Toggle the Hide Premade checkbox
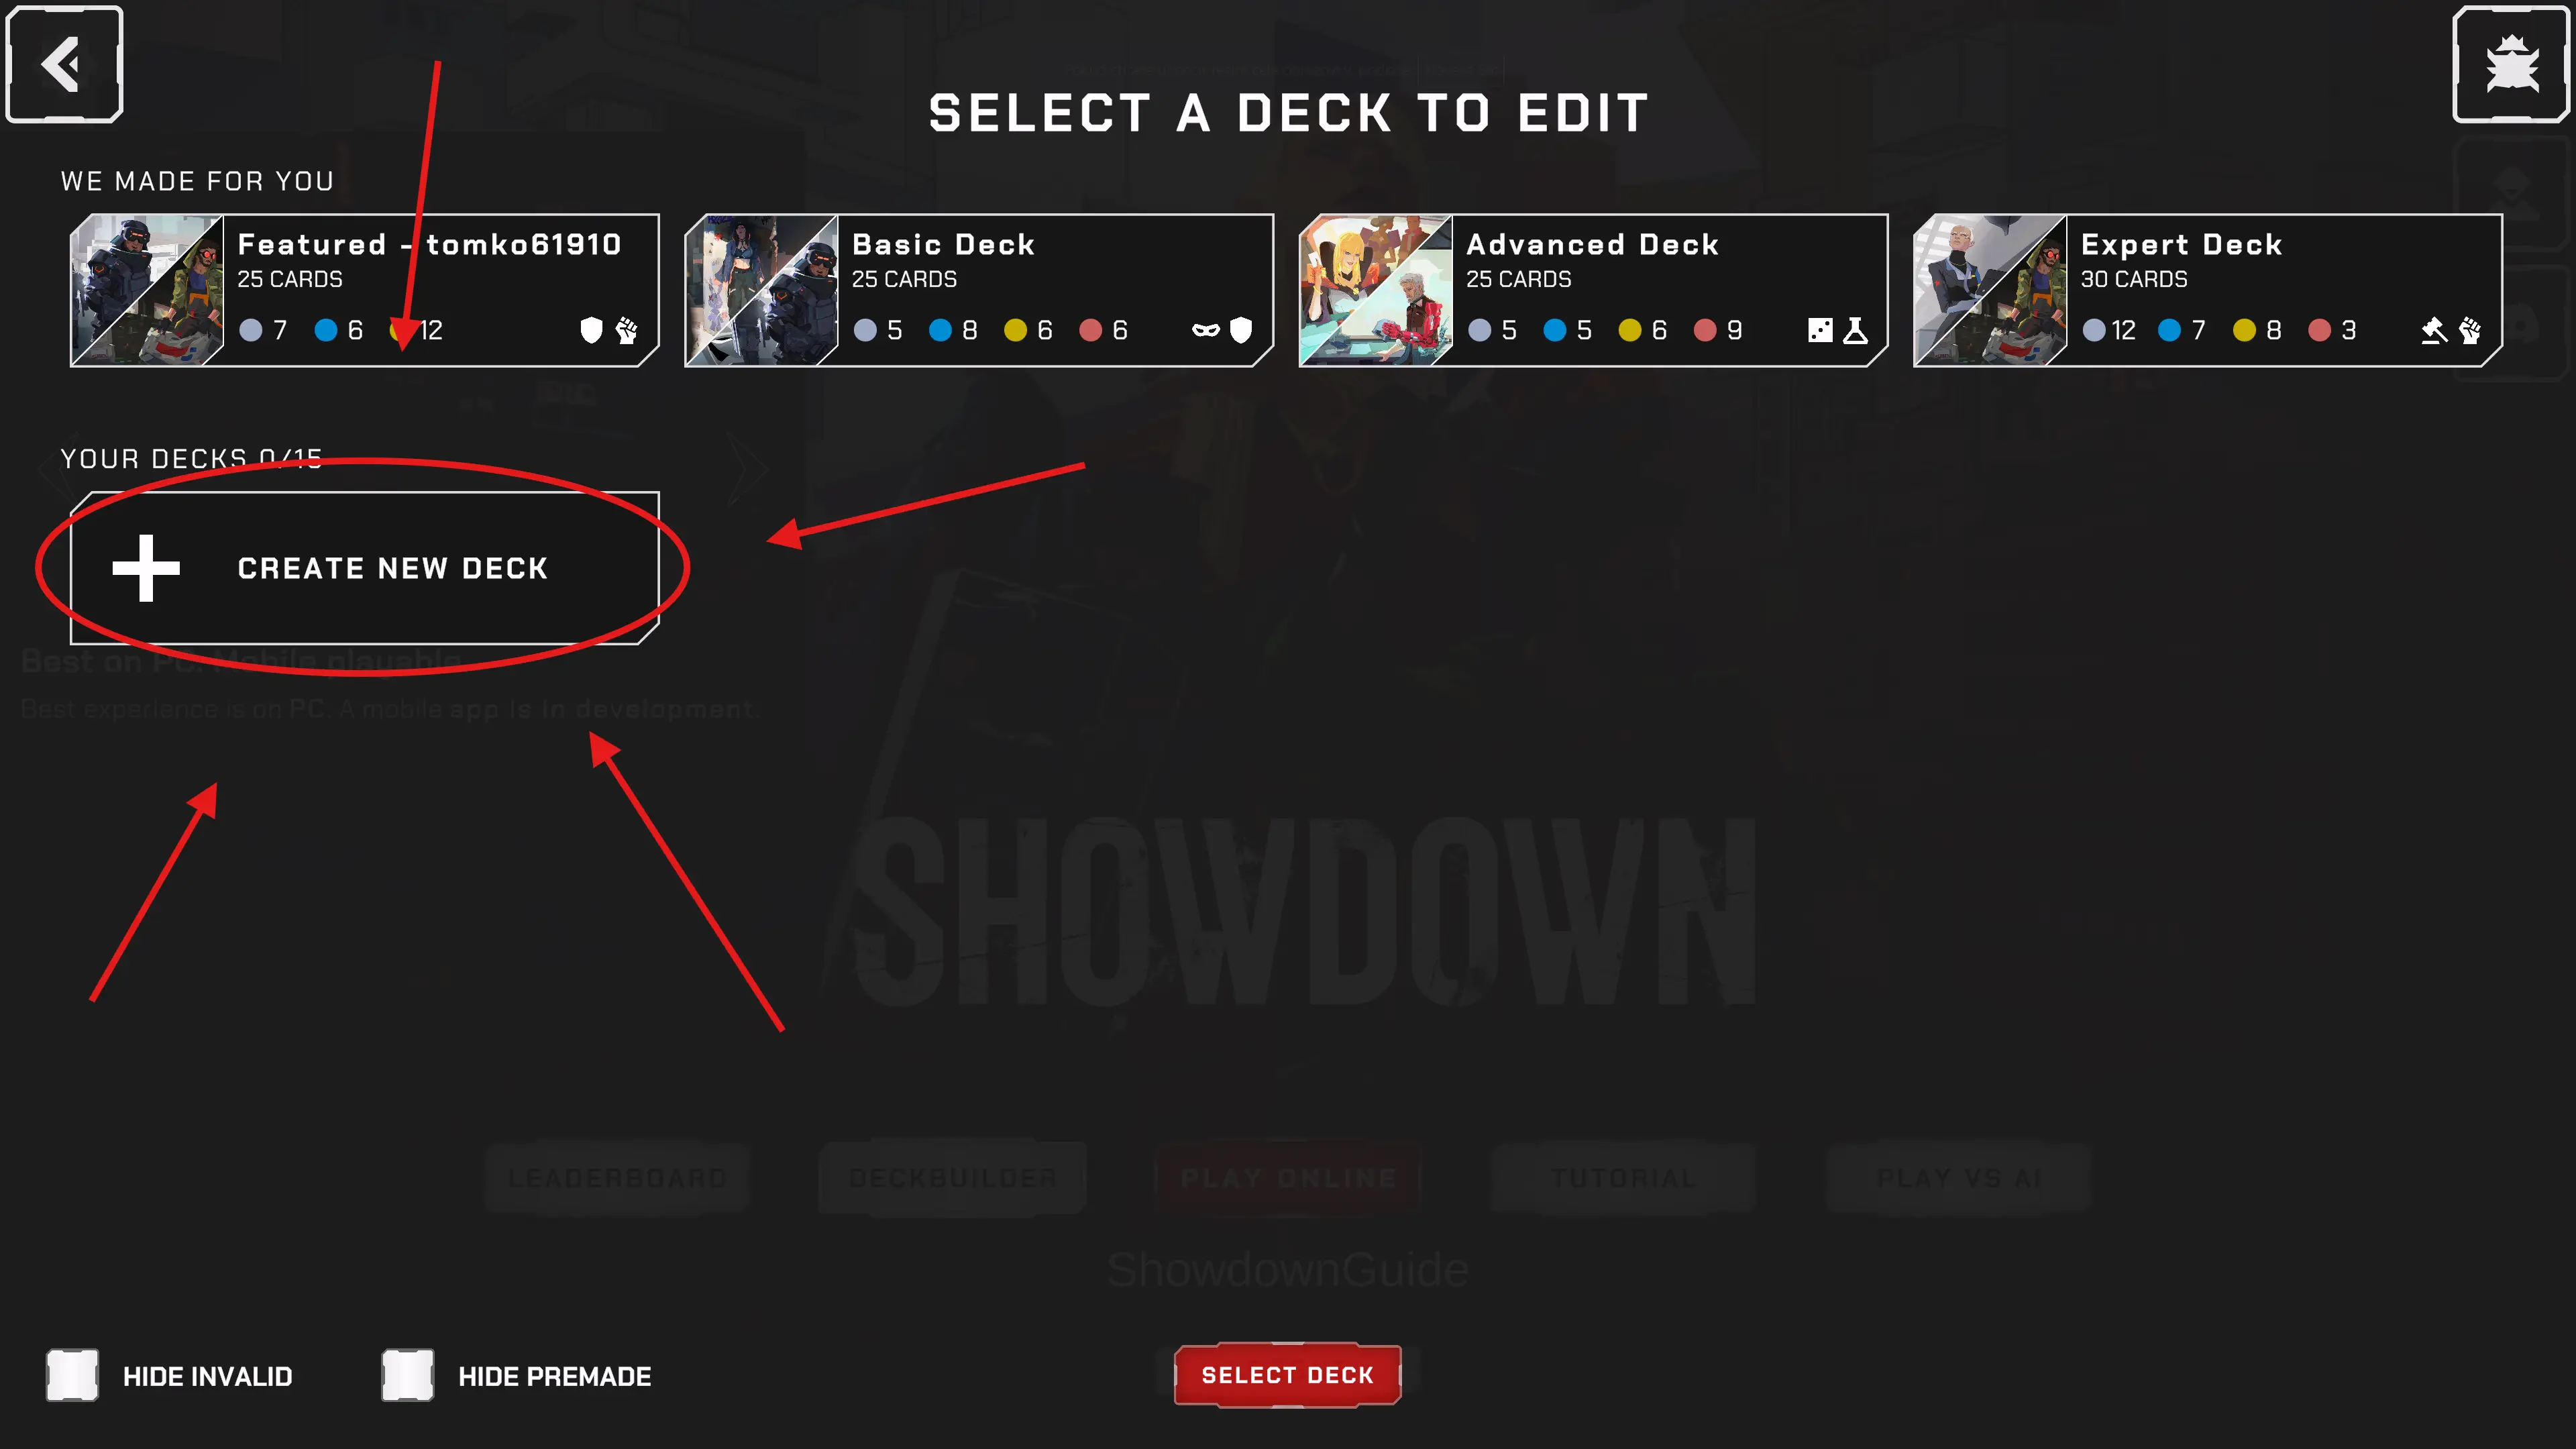Viewport: 2576px width, 1449px height. coord(407,1375)
